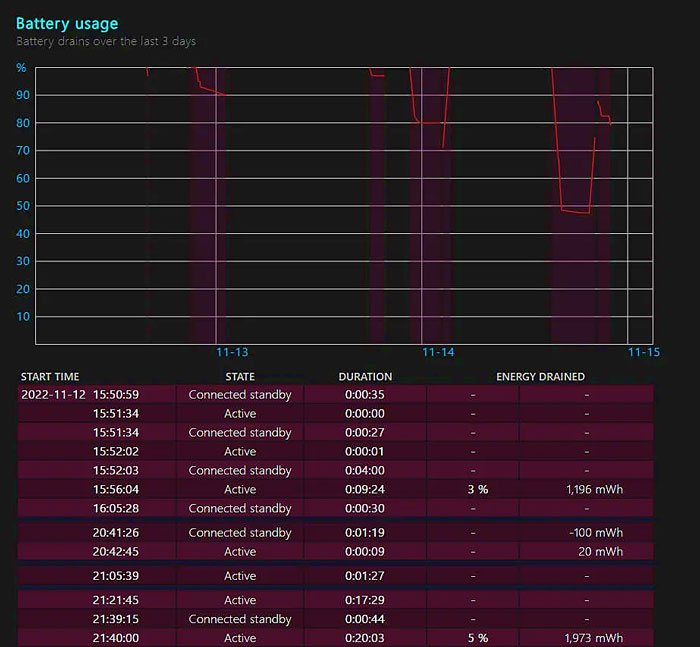The height and width of the screenshot is (647, 700).
Task: Click the 20 mWh energy value
Action: pos(600,551)
